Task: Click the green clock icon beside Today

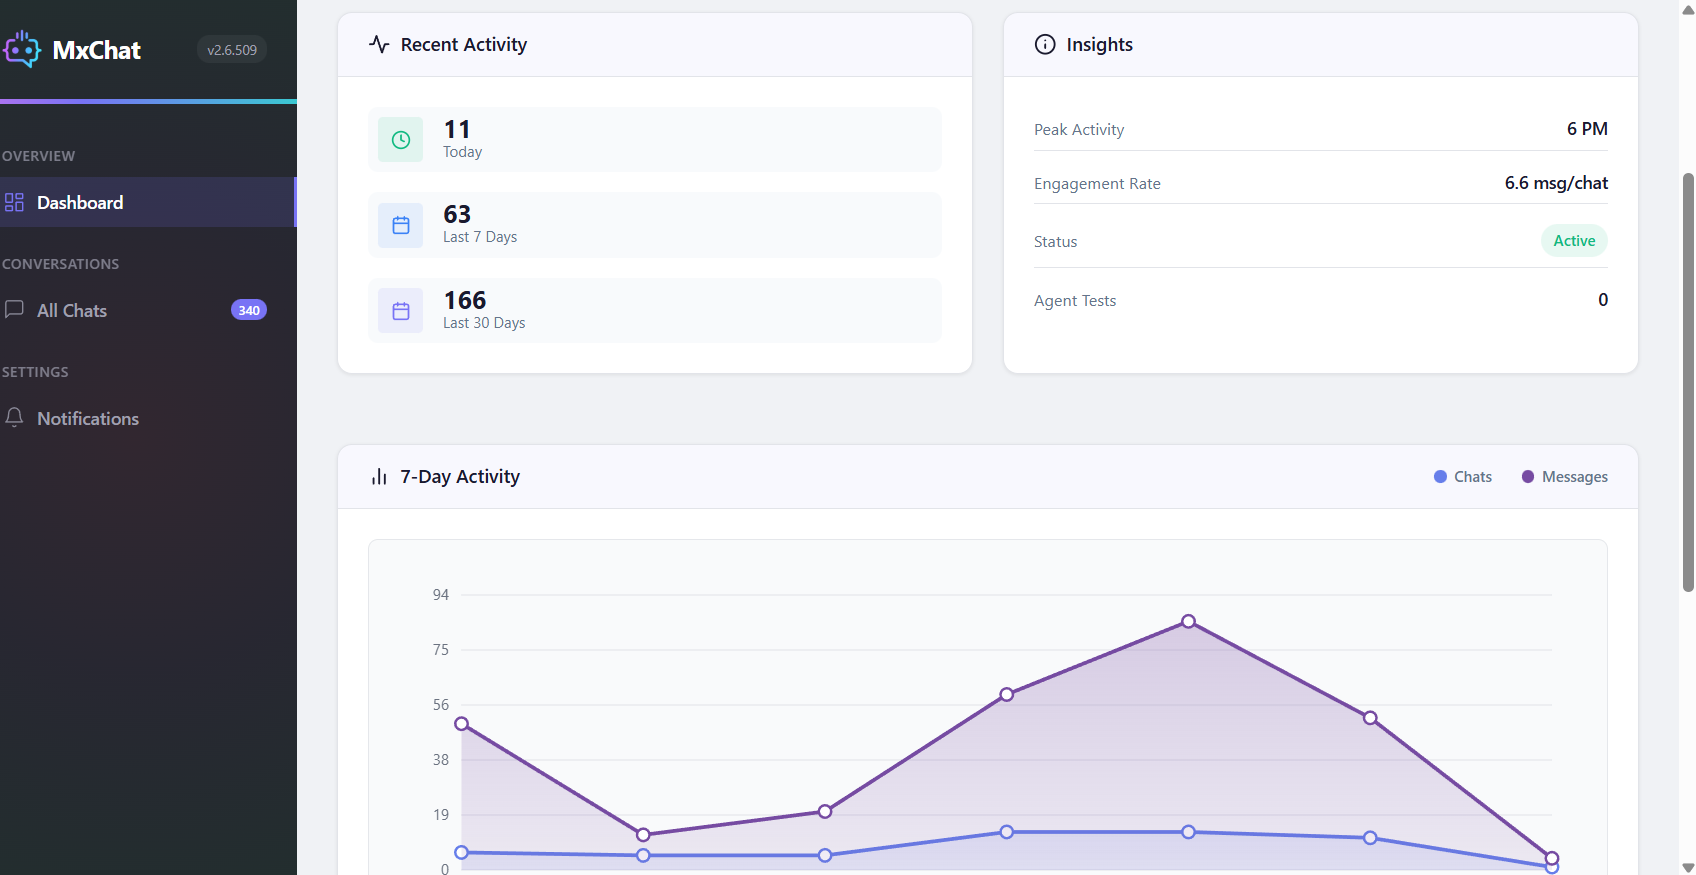Action: [x=401, y=140]
